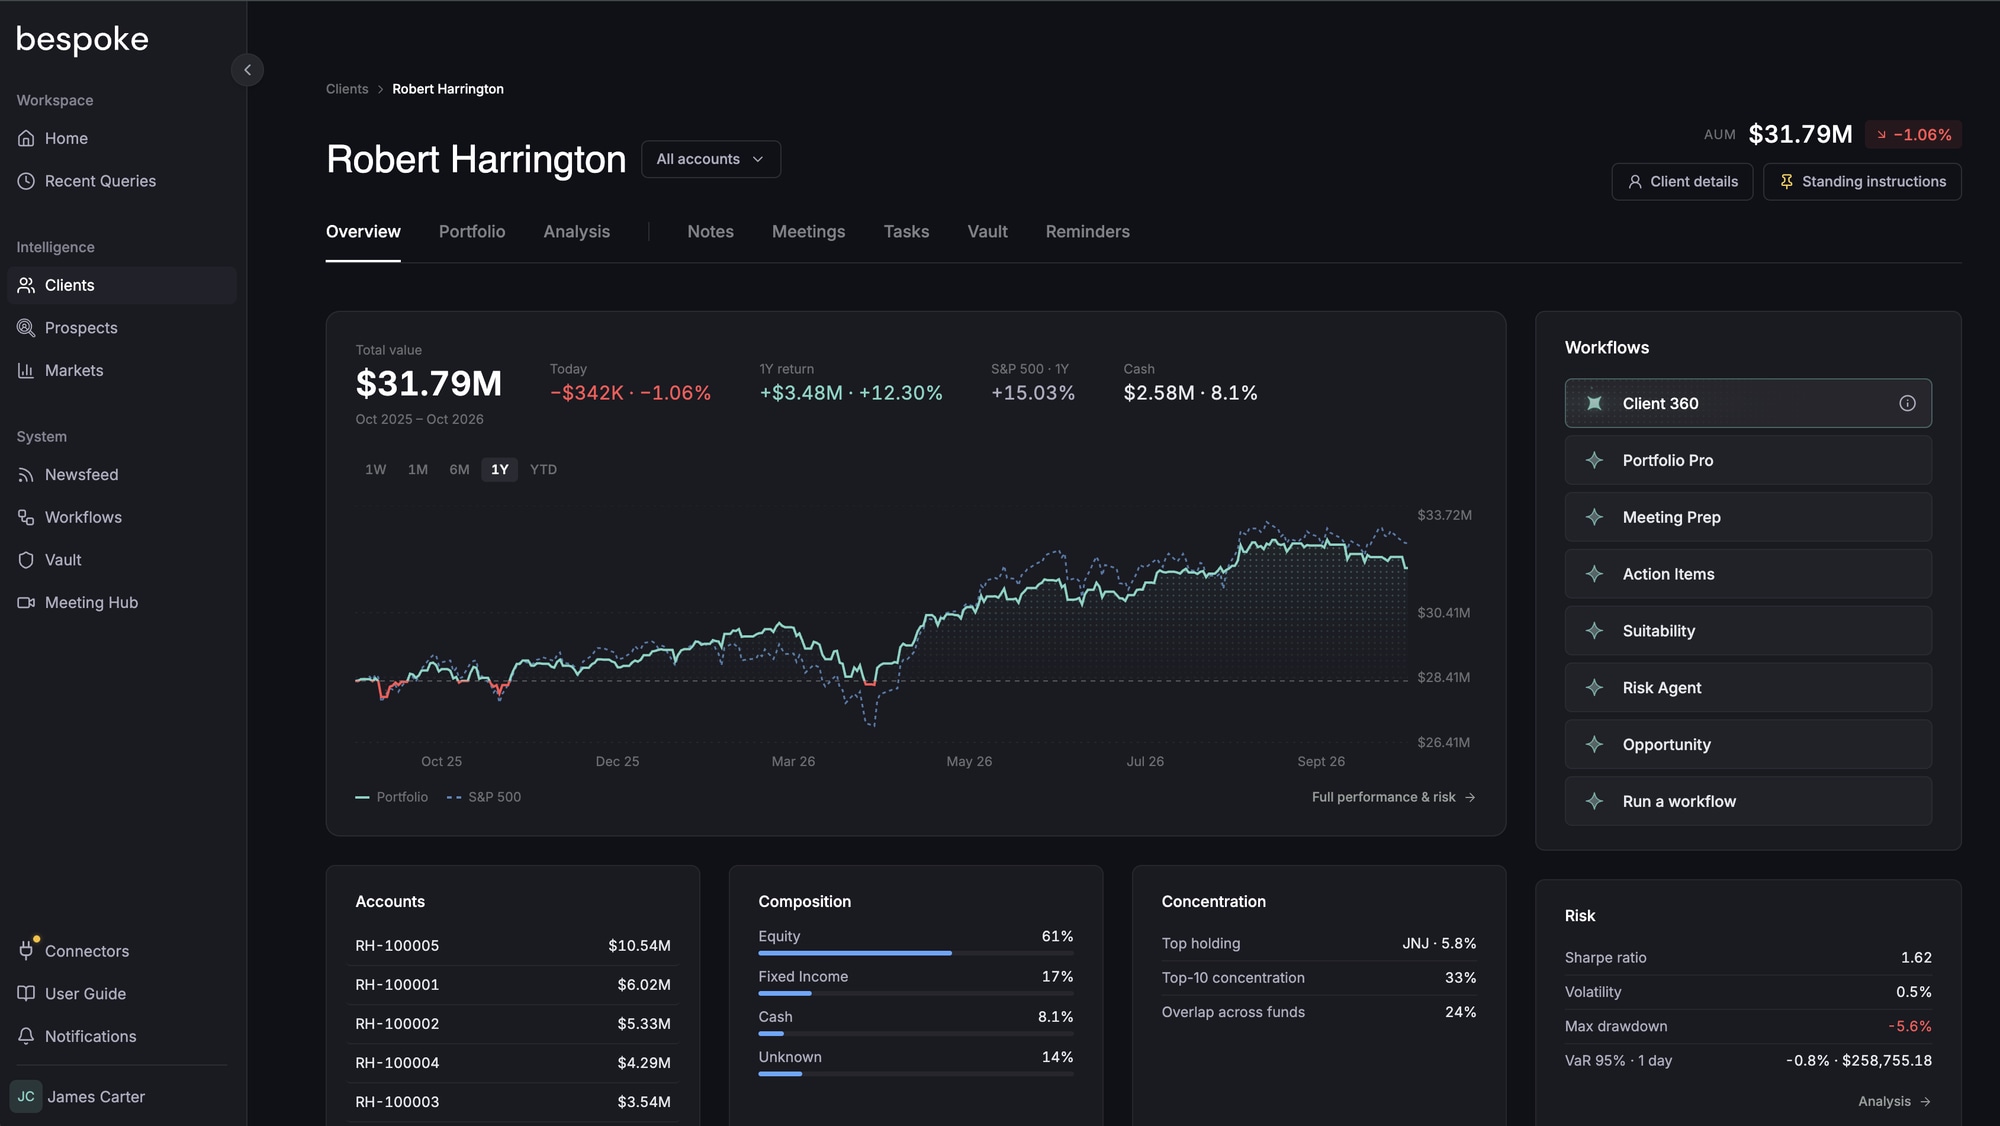Viewport: 2000px width, 1126px height.
Task: Click the pin icon on Standing instructions
Action: point(1786,182)
